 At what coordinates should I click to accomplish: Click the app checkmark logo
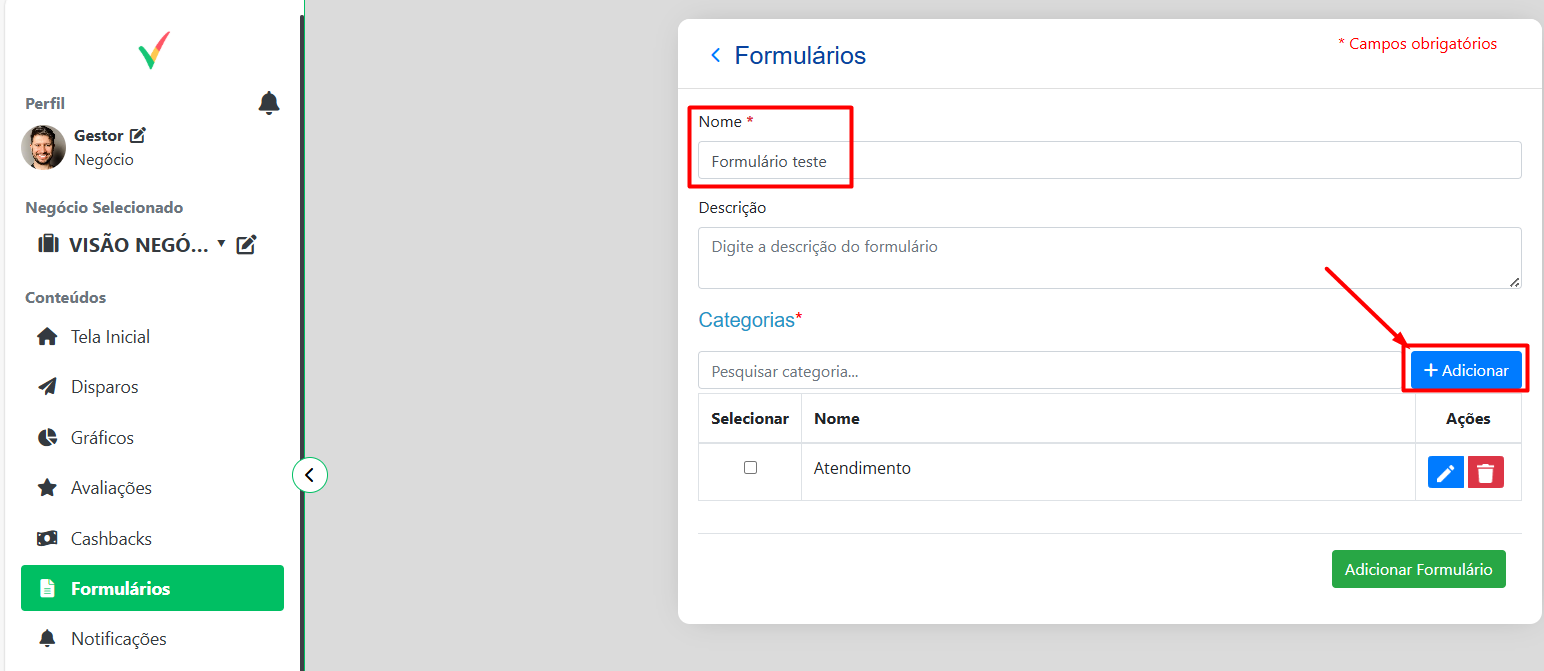click(x=154, y=50)
